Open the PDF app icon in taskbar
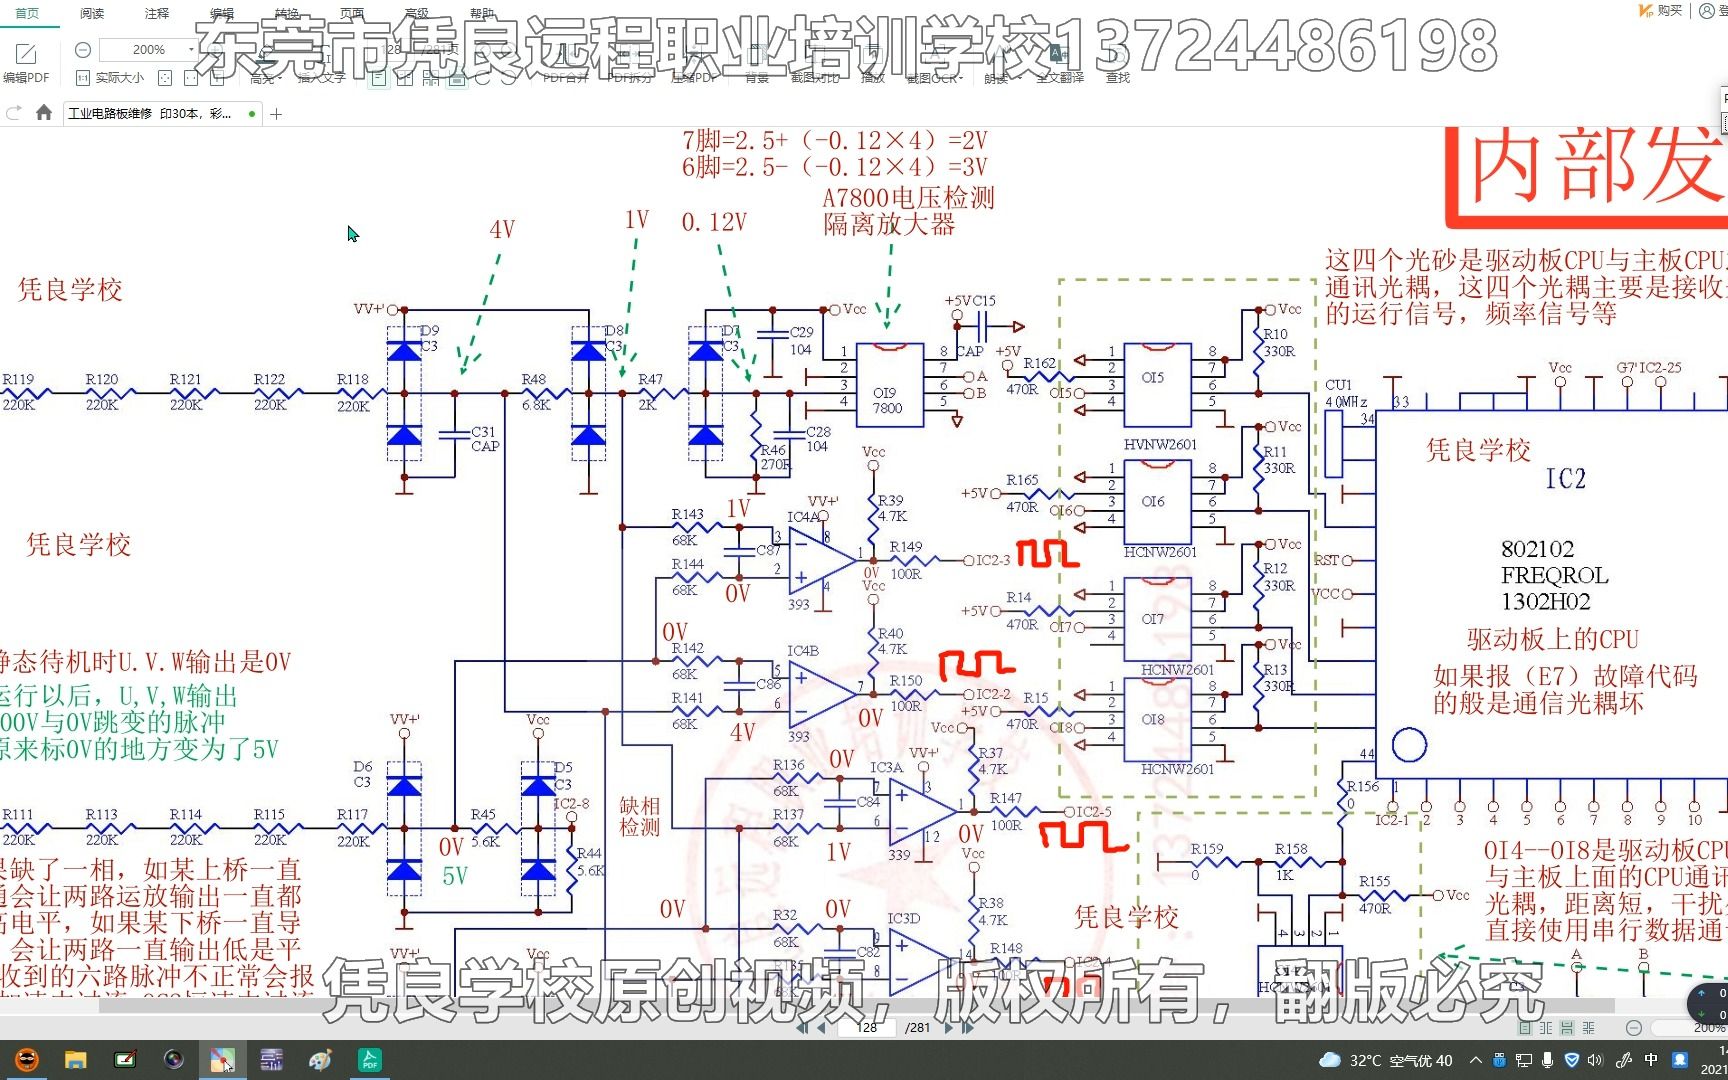Screen dimensions: 1728x1080 tap(370, 1060)
